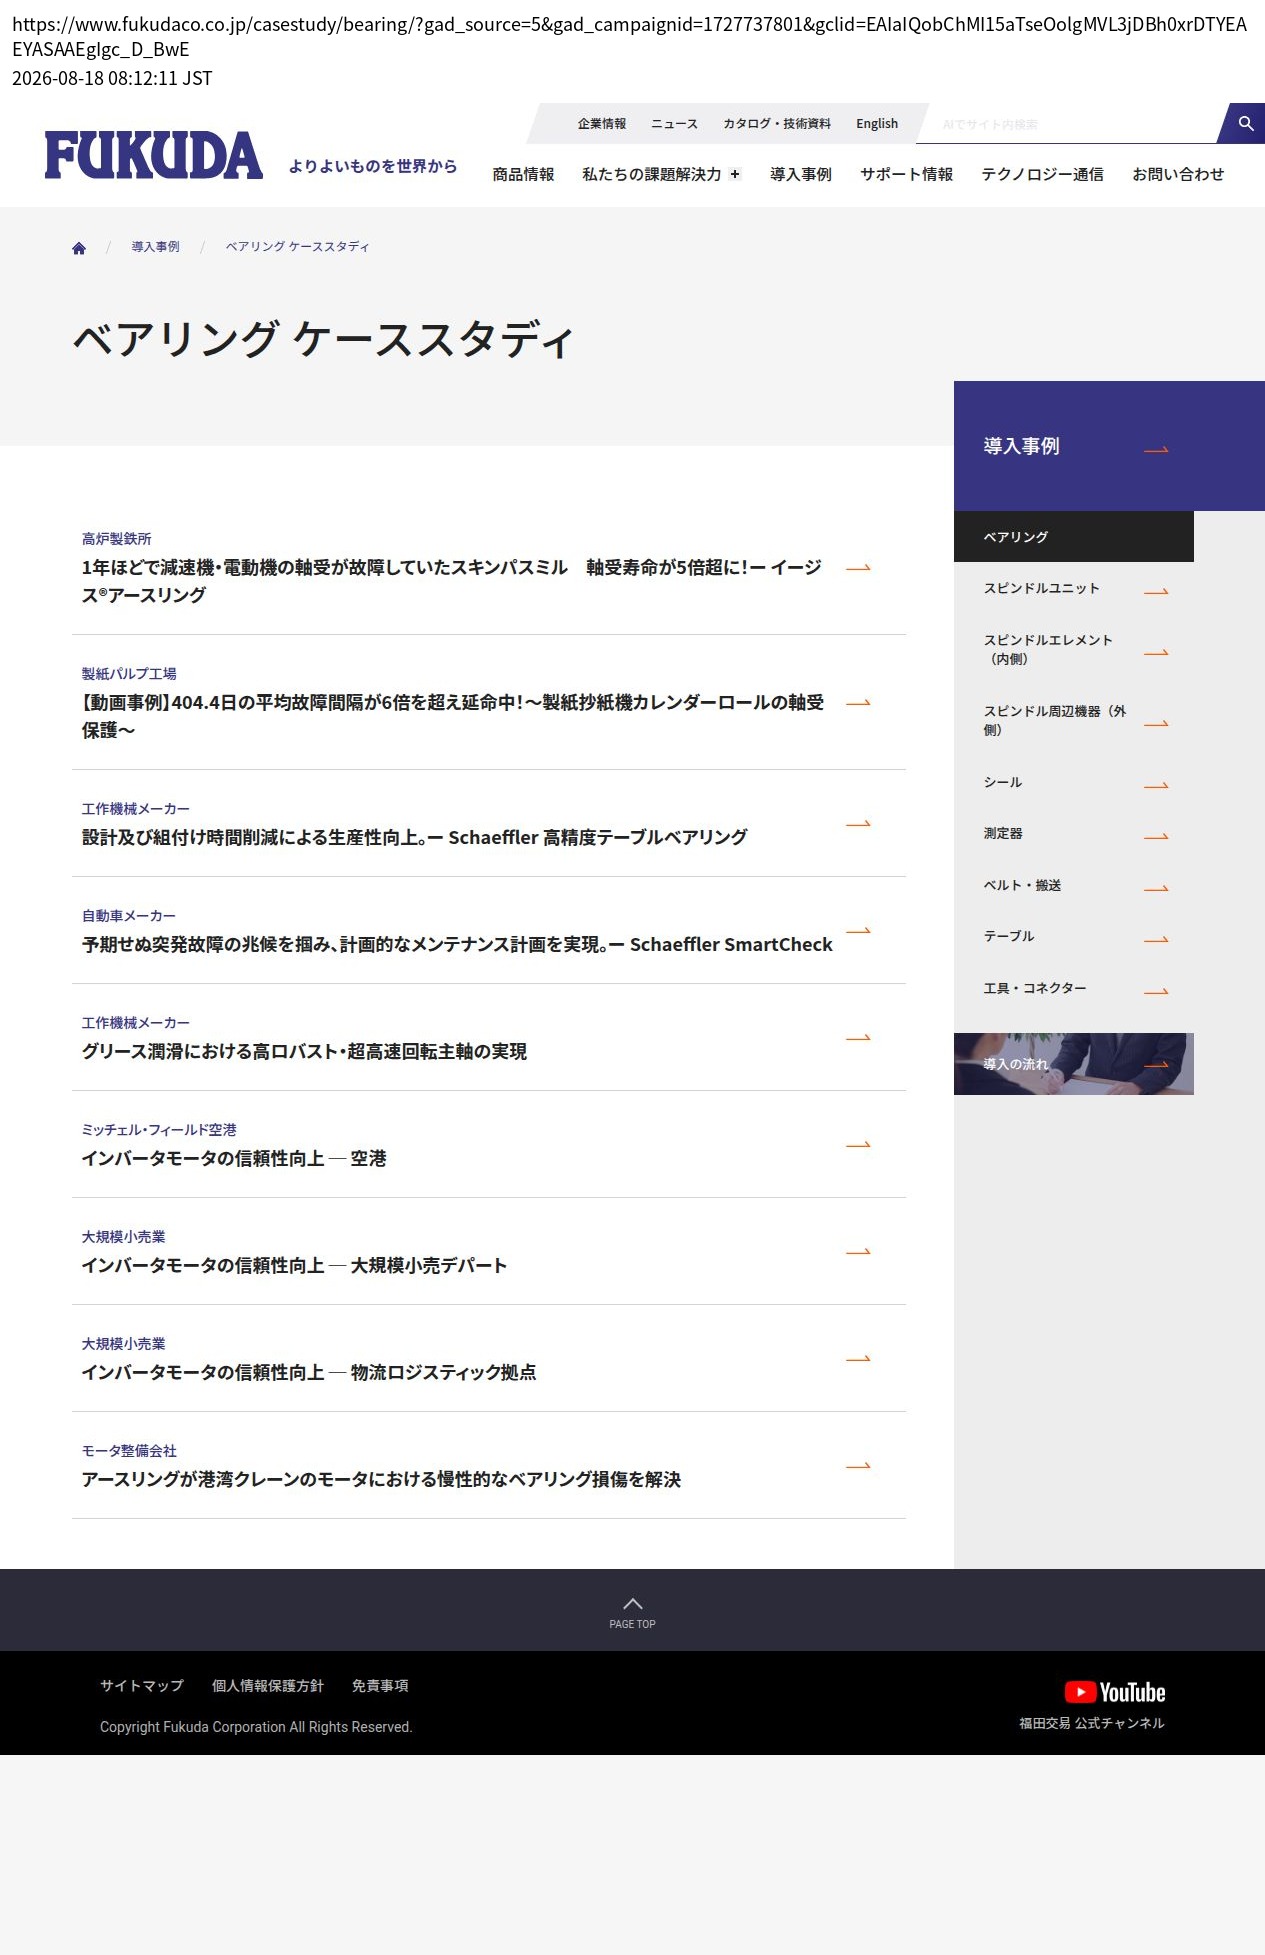Screen dimensions: 1265x1955
Task: Click the ミッチェル・フィールド空港 category label
Action: (159, 1129)
